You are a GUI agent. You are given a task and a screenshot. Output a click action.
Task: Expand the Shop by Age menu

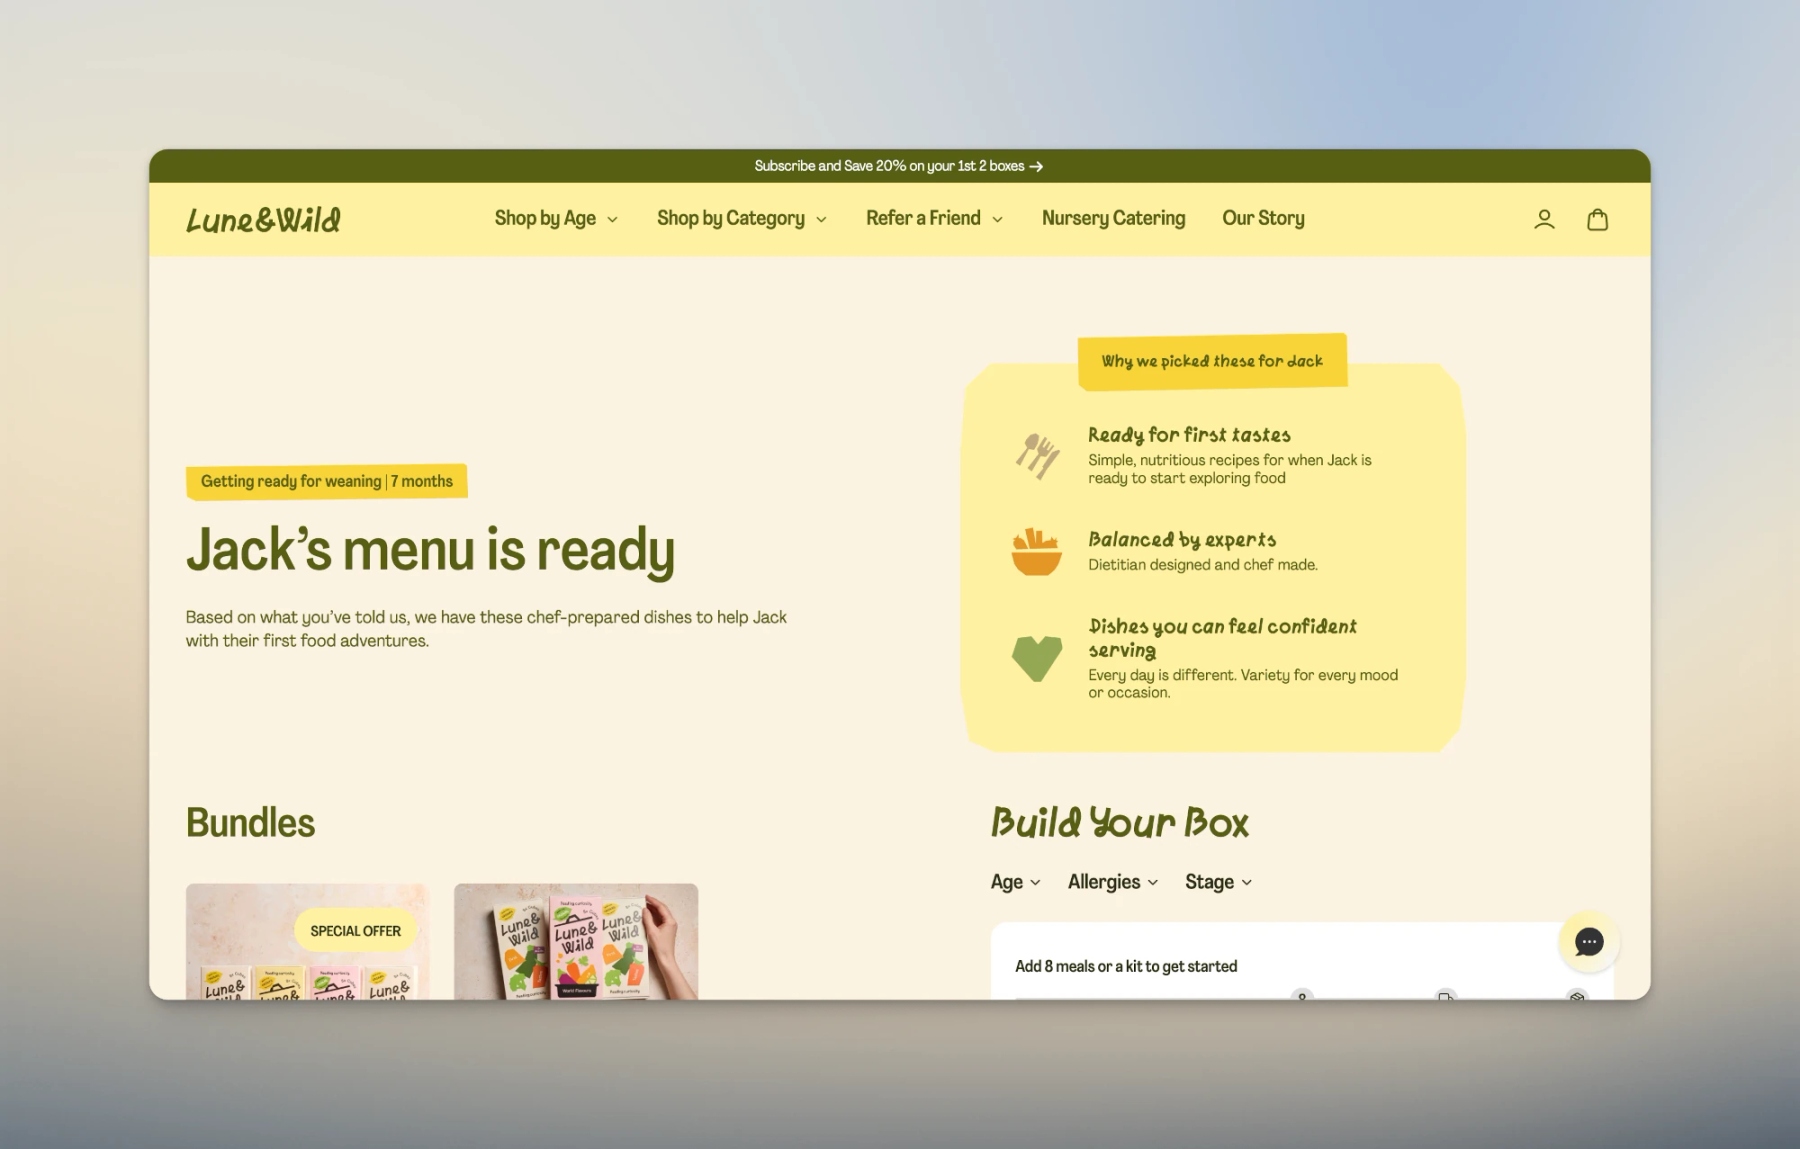click(x=556, y=218)
